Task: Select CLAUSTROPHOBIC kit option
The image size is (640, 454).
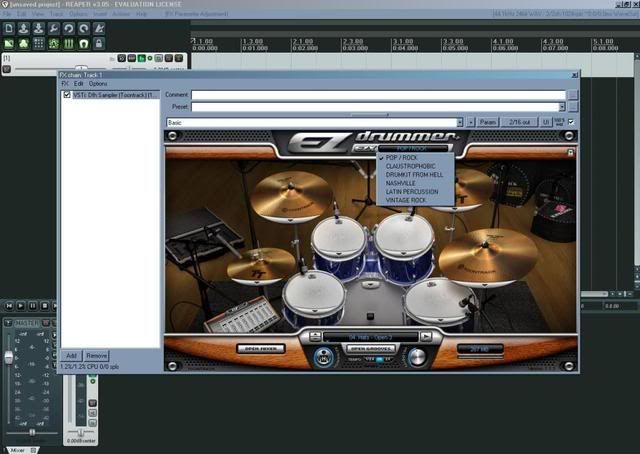Action: (x=415, y=166)
